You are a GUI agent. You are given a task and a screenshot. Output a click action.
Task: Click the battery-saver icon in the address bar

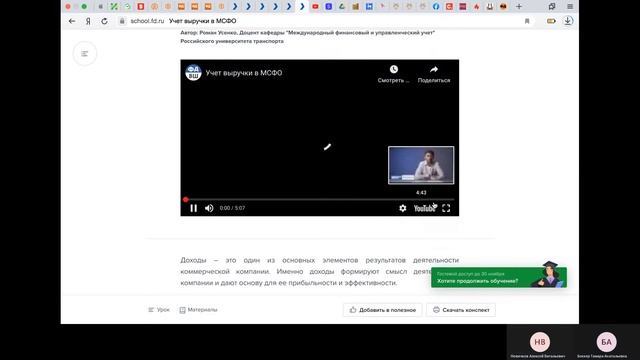tap(551, 21)
